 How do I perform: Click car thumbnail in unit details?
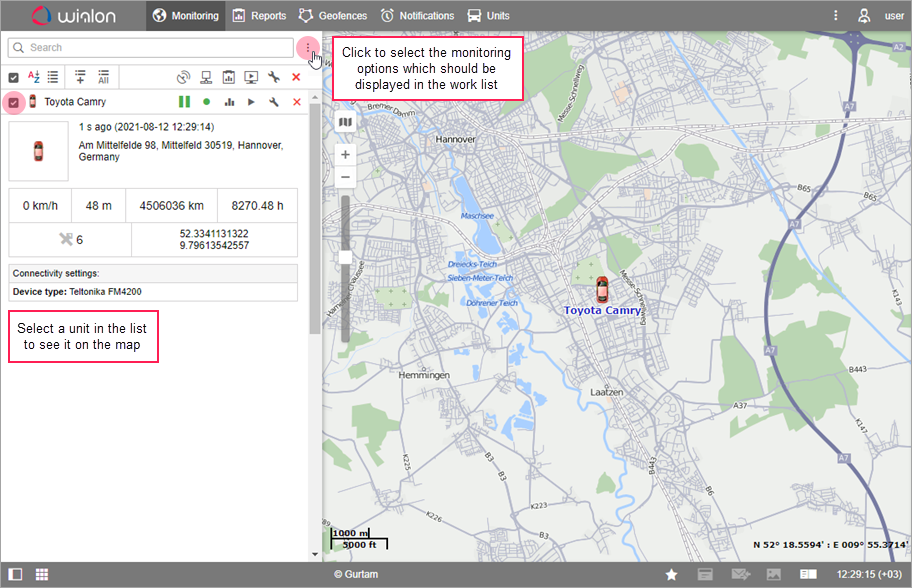click(x=38, y=151)
